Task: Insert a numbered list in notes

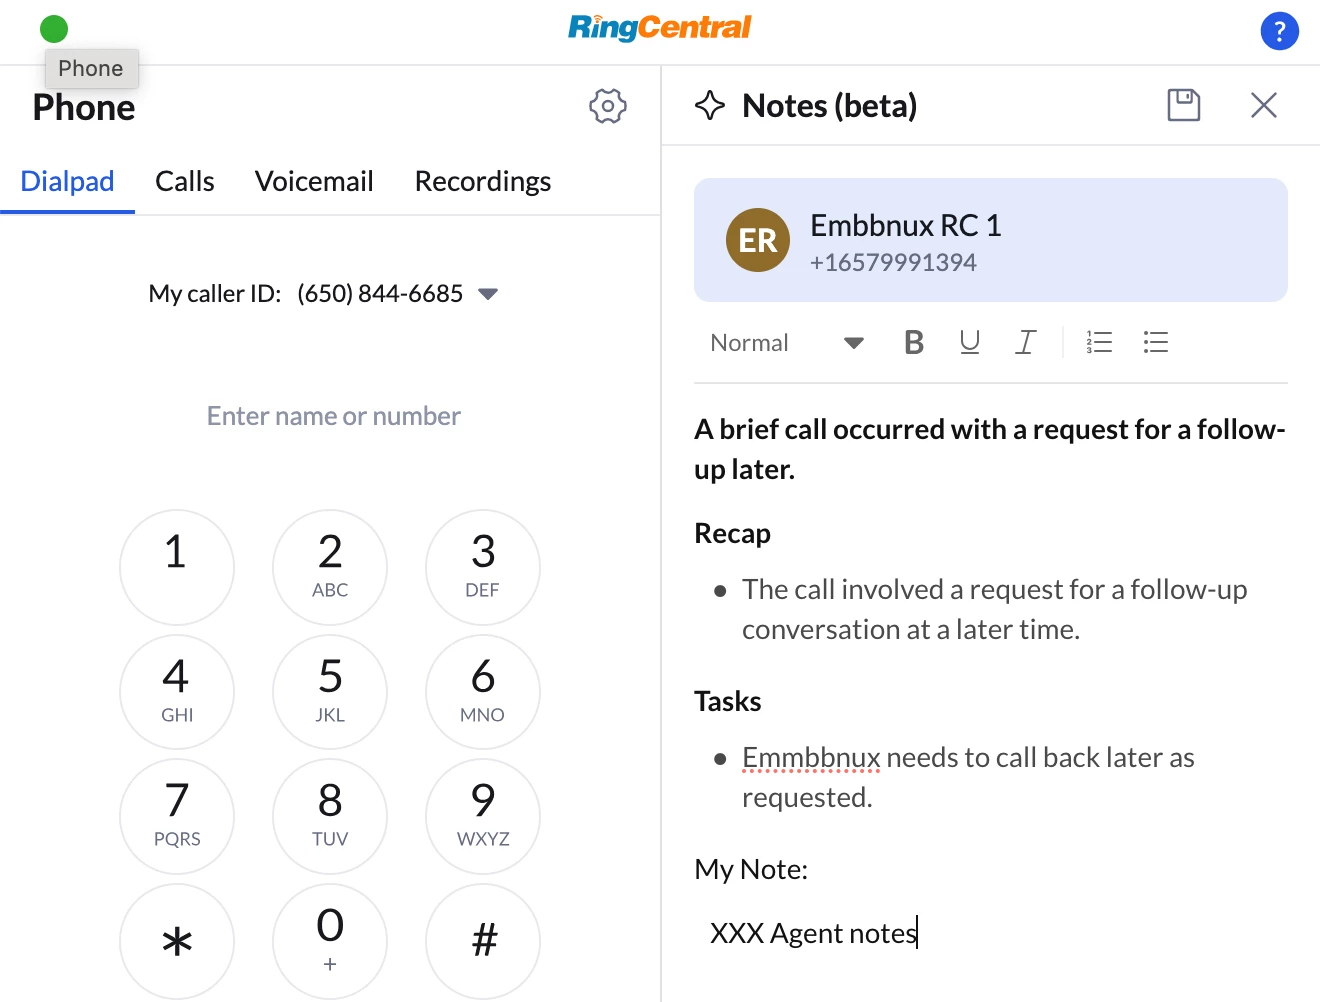Action: coord(1099,342)
